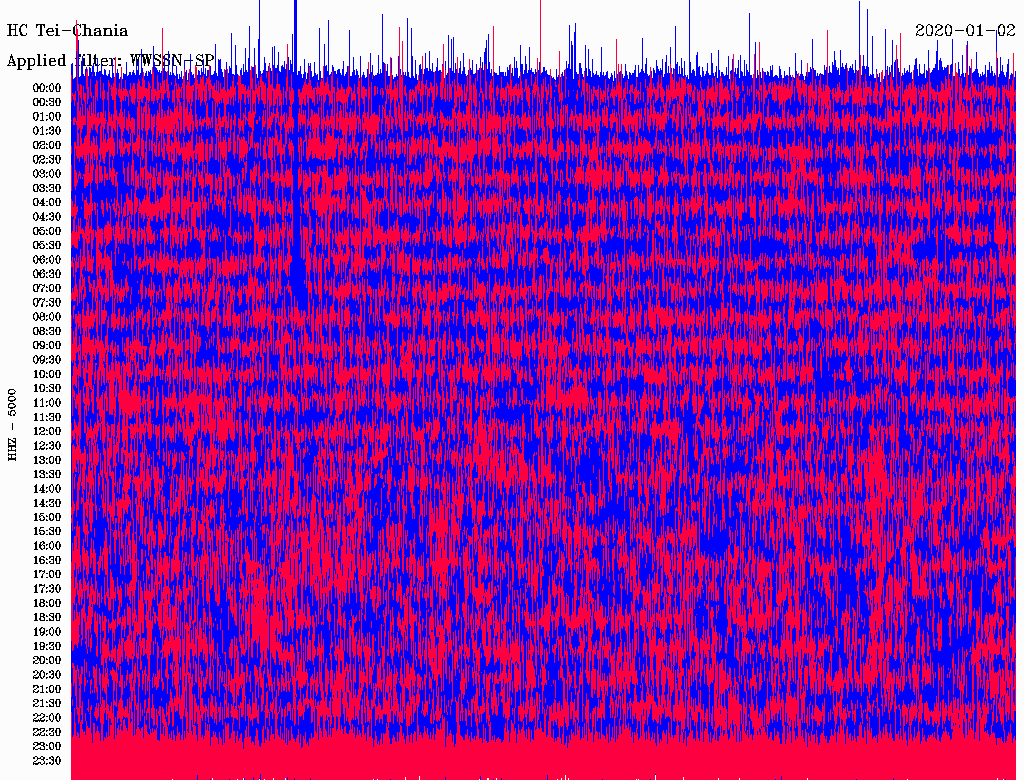Select the 11:30 time label

point(47,417)
